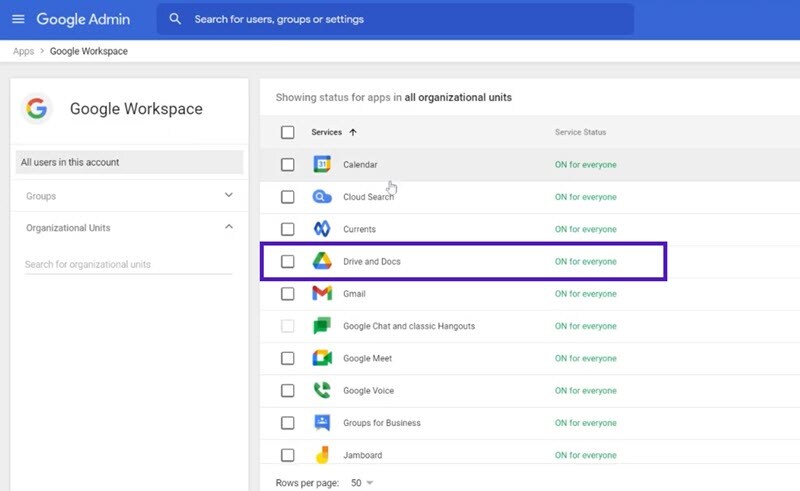Click Google Voice ON for everyone status

click(x=586, y=390)
